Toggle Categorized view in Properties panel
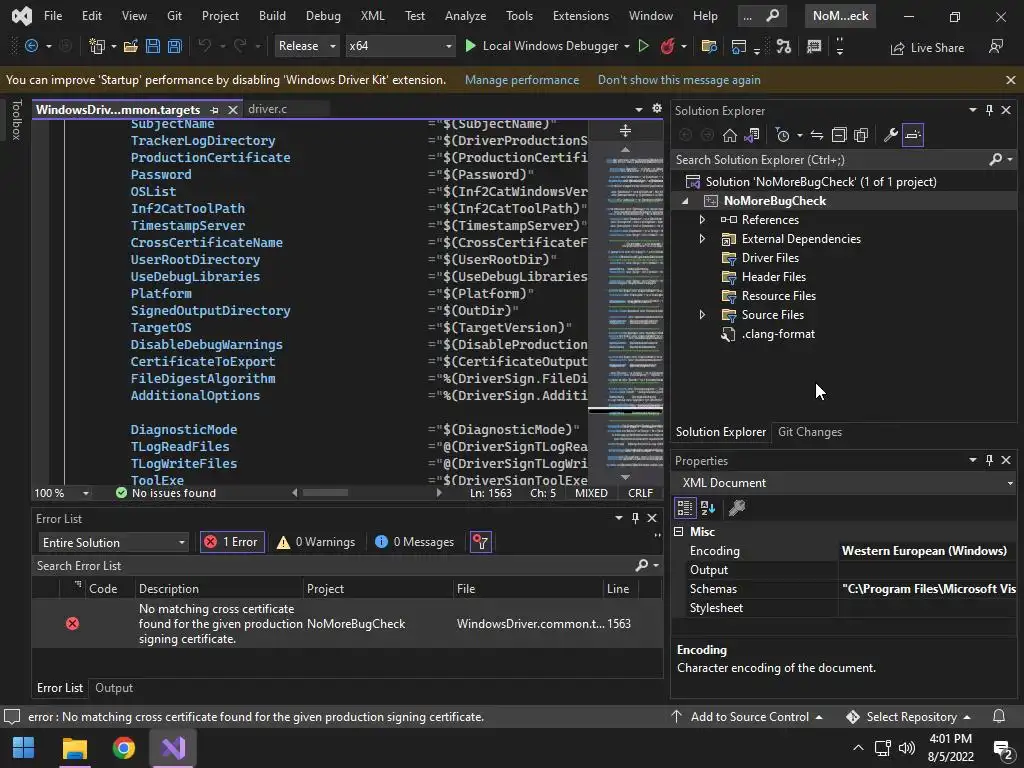Viewport: 1024px width, 768px height. point(685,507)
